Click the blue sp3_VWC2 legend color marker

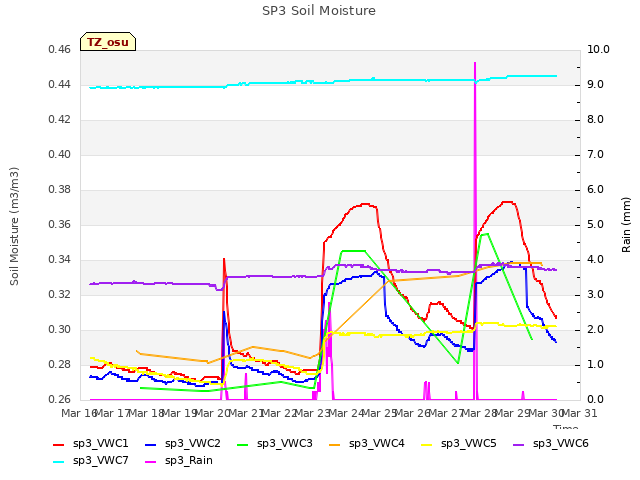tap(151, 444)
